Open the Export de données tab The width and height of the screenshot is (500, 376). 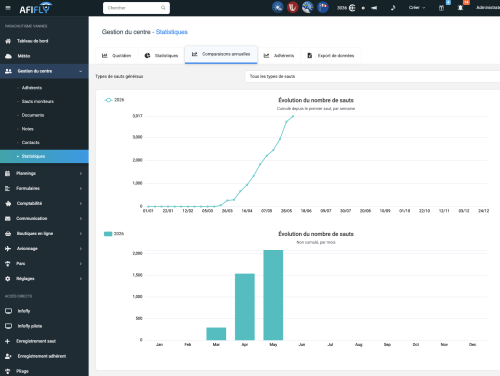331,56
